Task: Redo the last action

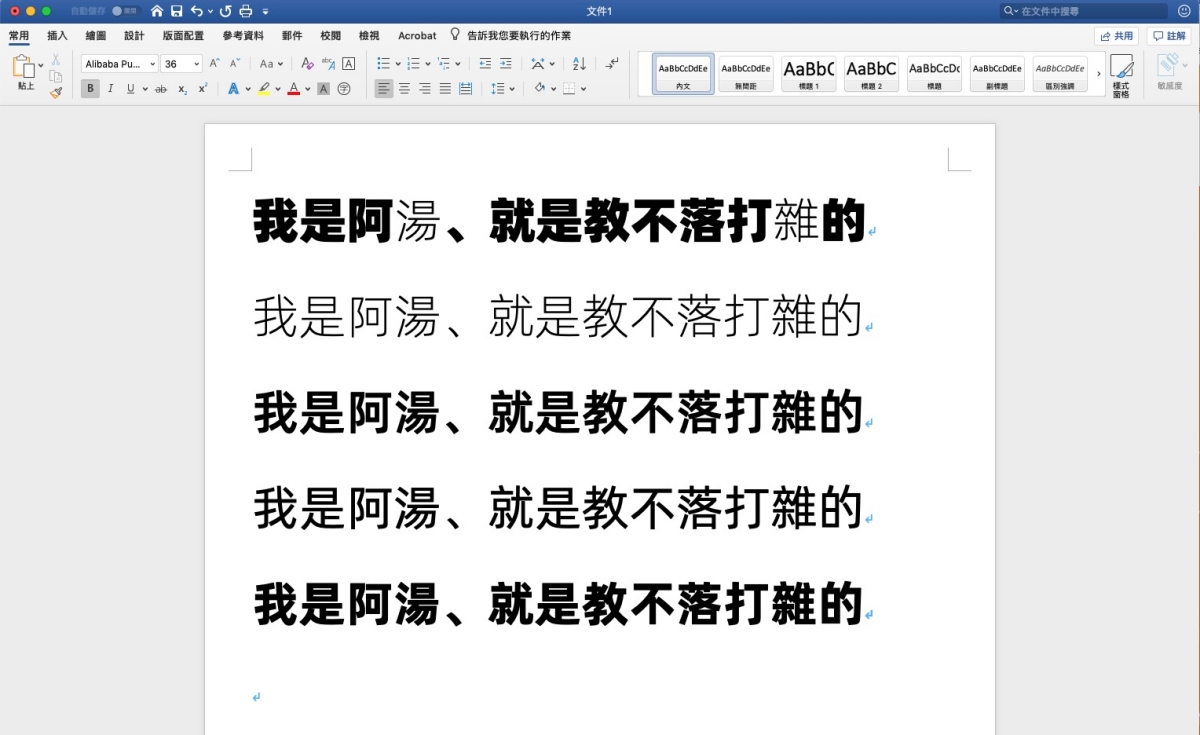Action: click(225, 11)
